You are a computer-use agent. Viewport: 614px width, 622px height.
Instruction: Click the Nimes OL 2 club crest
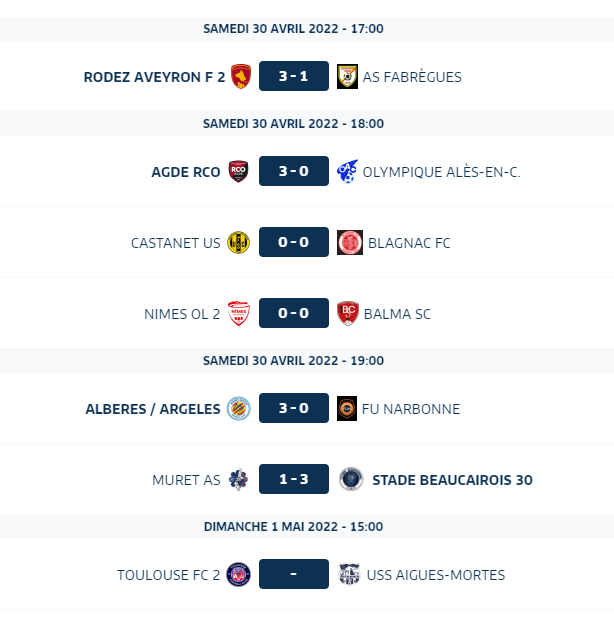click(x=239, y=313)
